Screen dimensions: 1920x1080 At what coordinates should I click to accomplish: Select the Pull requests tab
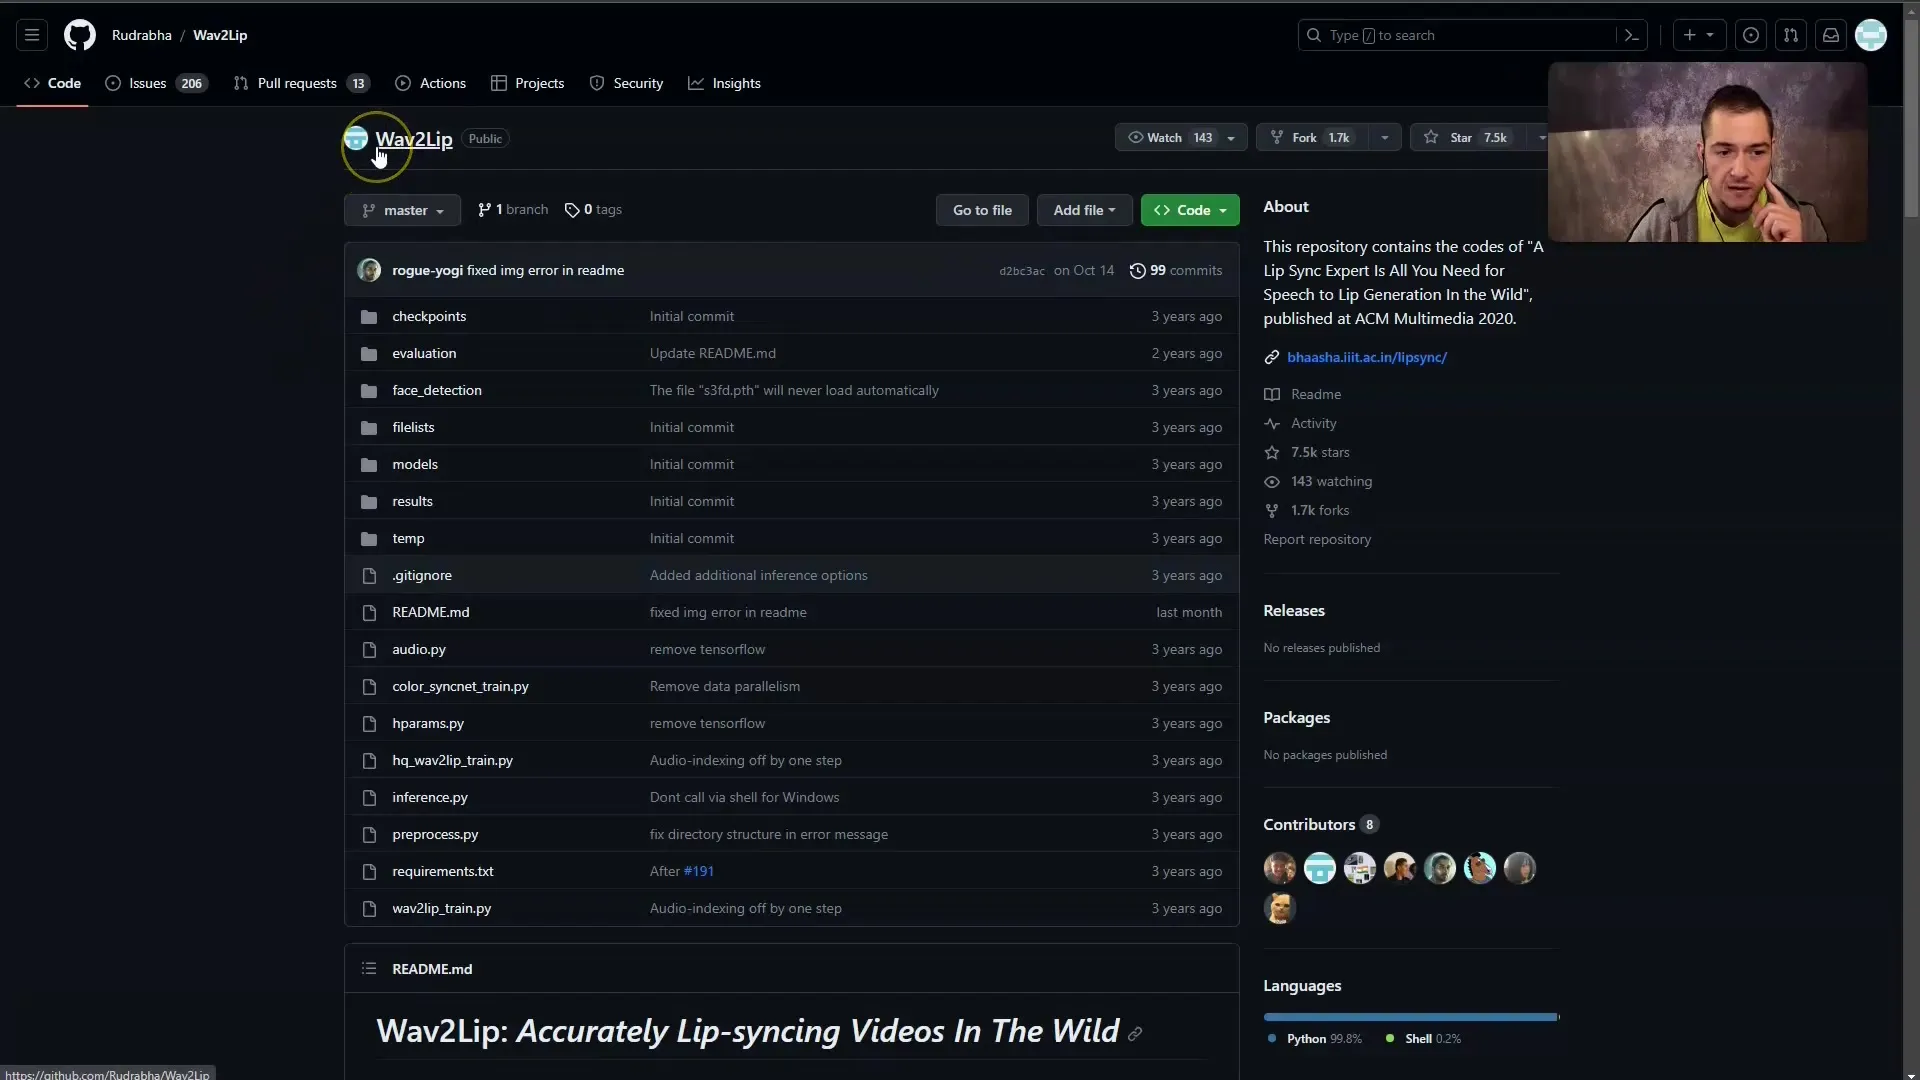[297, 82]
